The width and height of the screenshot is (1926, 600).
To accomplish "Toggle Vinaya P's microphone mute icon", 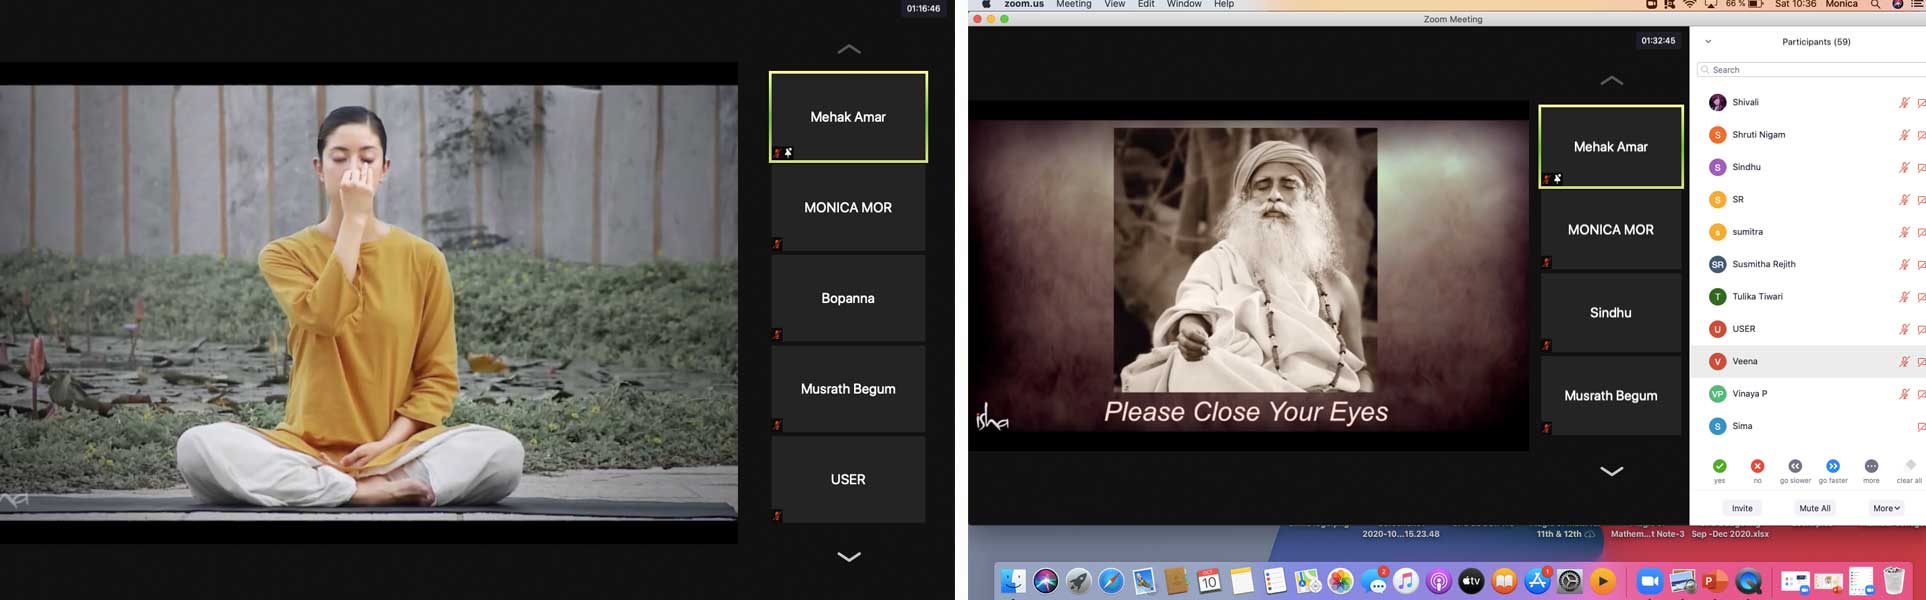I will [1904, 394].
